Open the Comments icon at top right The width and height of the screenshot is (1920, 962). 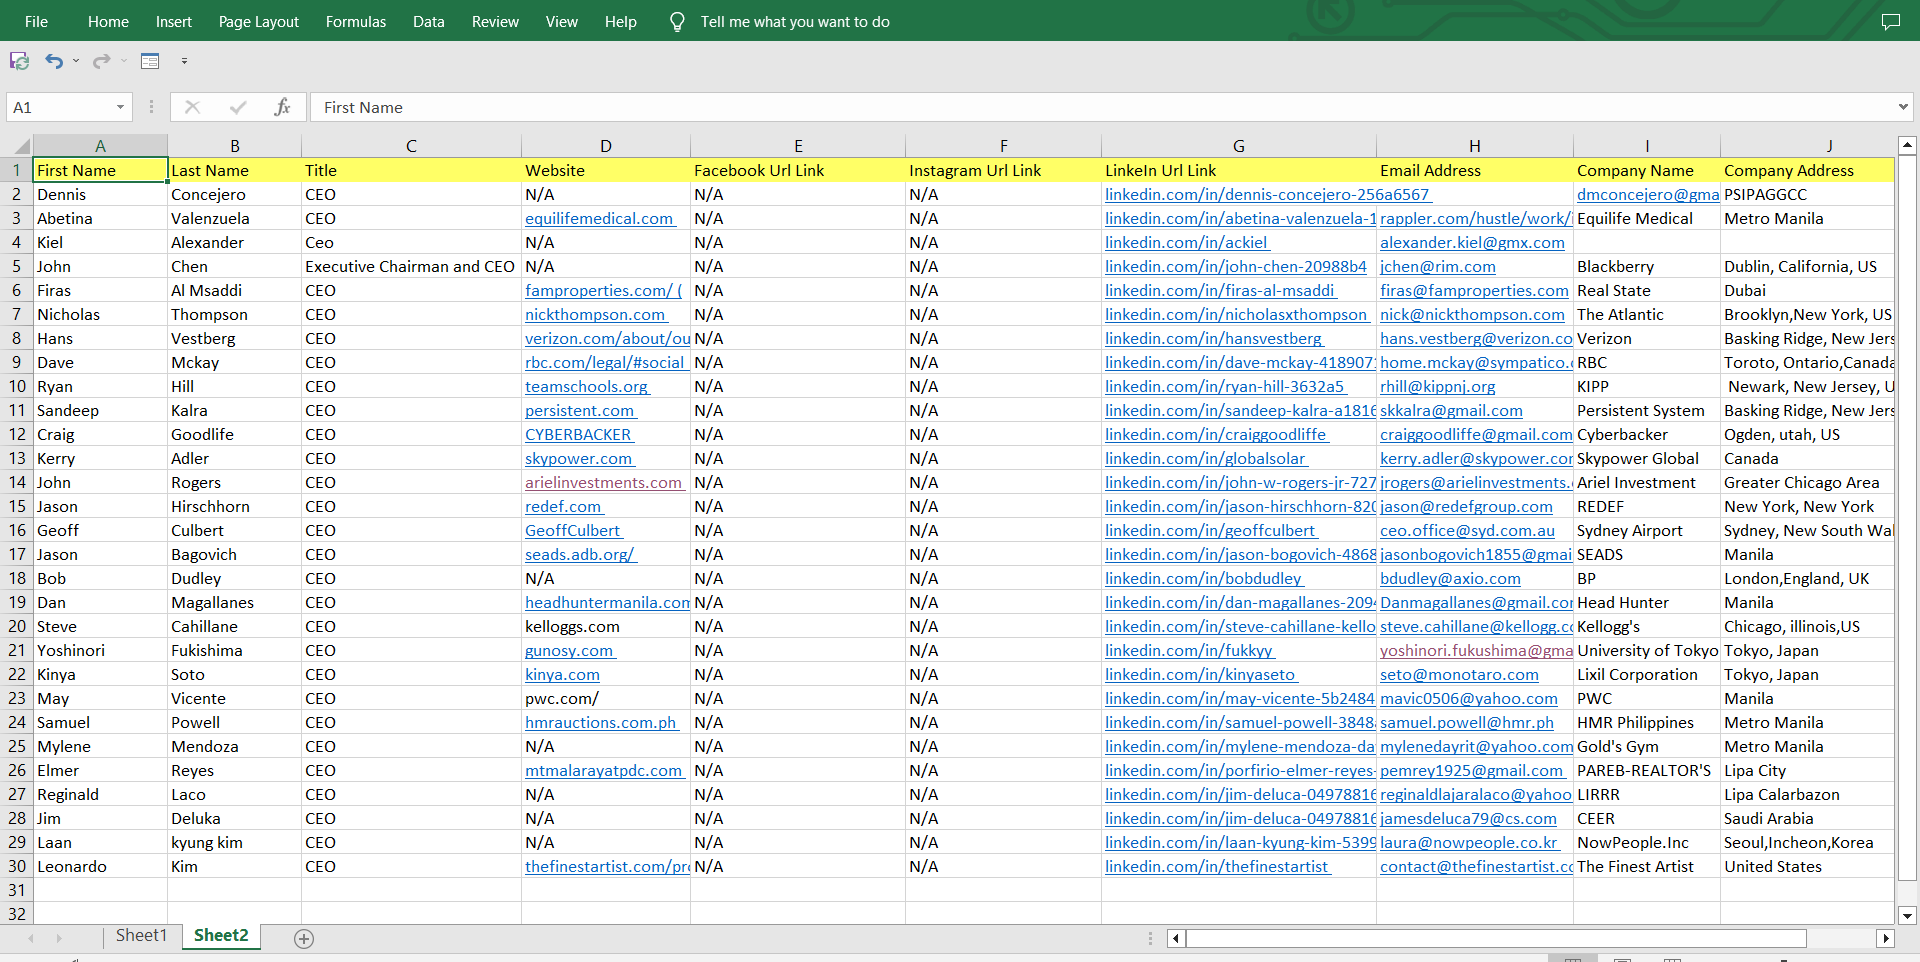point(1890,22)
